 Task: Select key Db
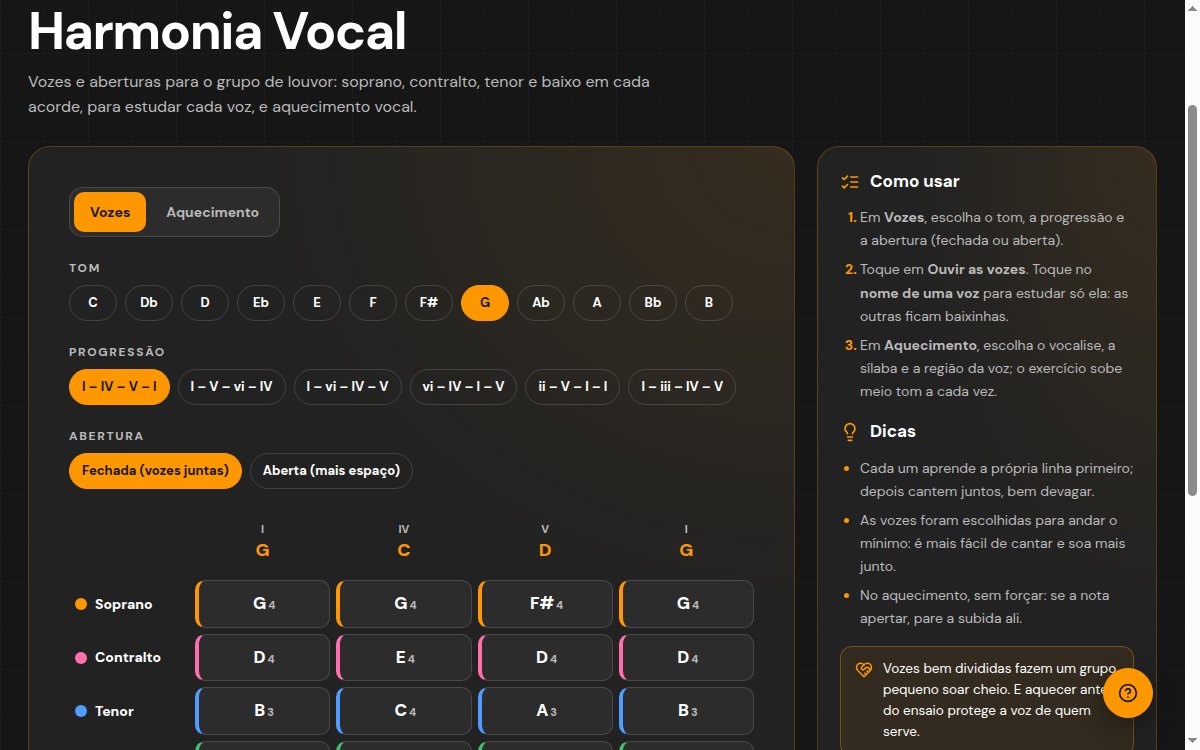click(x=149, y=303)
